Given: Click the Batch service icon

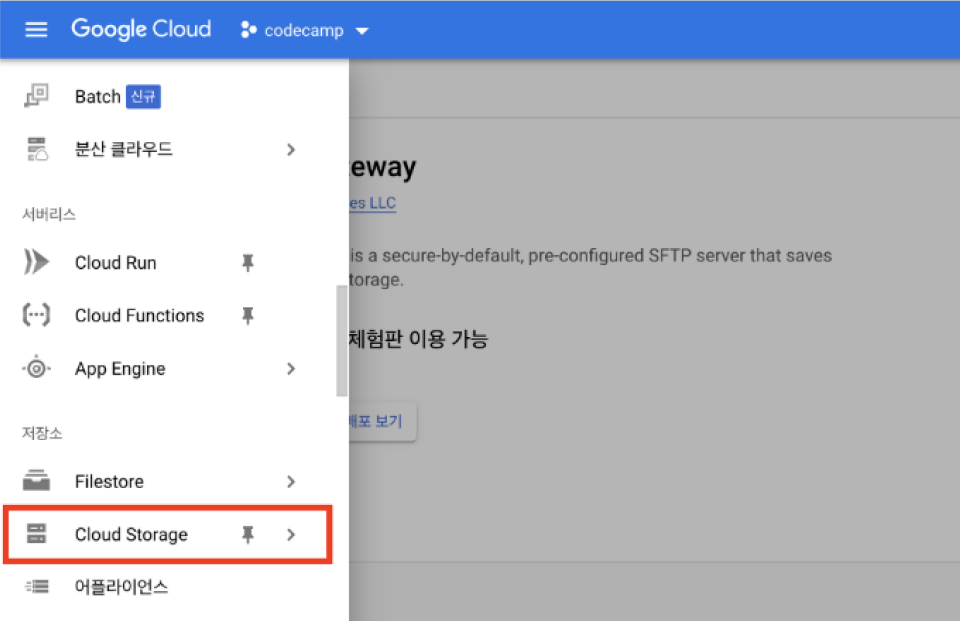Looking at the screenshot, I should (x=36, y=96).
